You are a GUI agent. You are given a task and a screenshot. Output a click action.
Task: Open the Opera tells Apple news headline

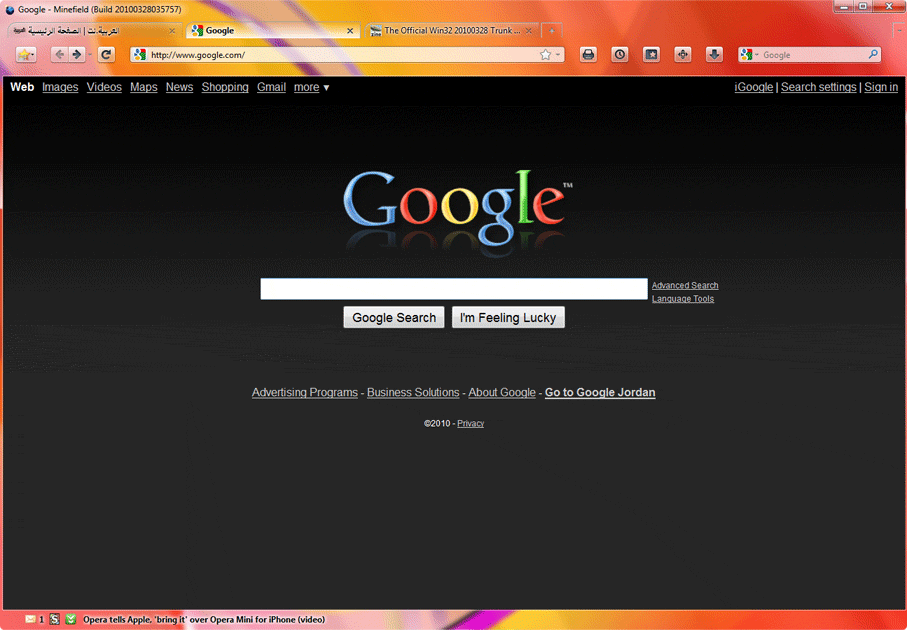pos(204,620)
